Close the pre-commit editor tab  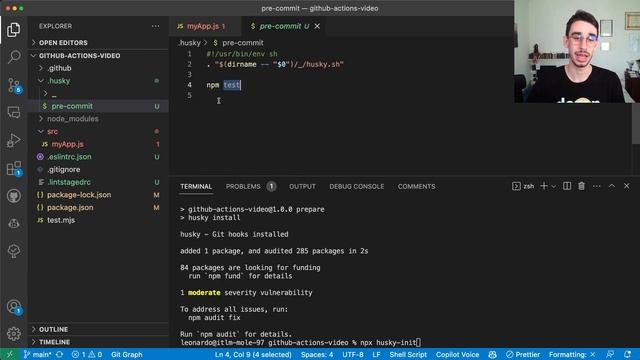click(317, 26)
